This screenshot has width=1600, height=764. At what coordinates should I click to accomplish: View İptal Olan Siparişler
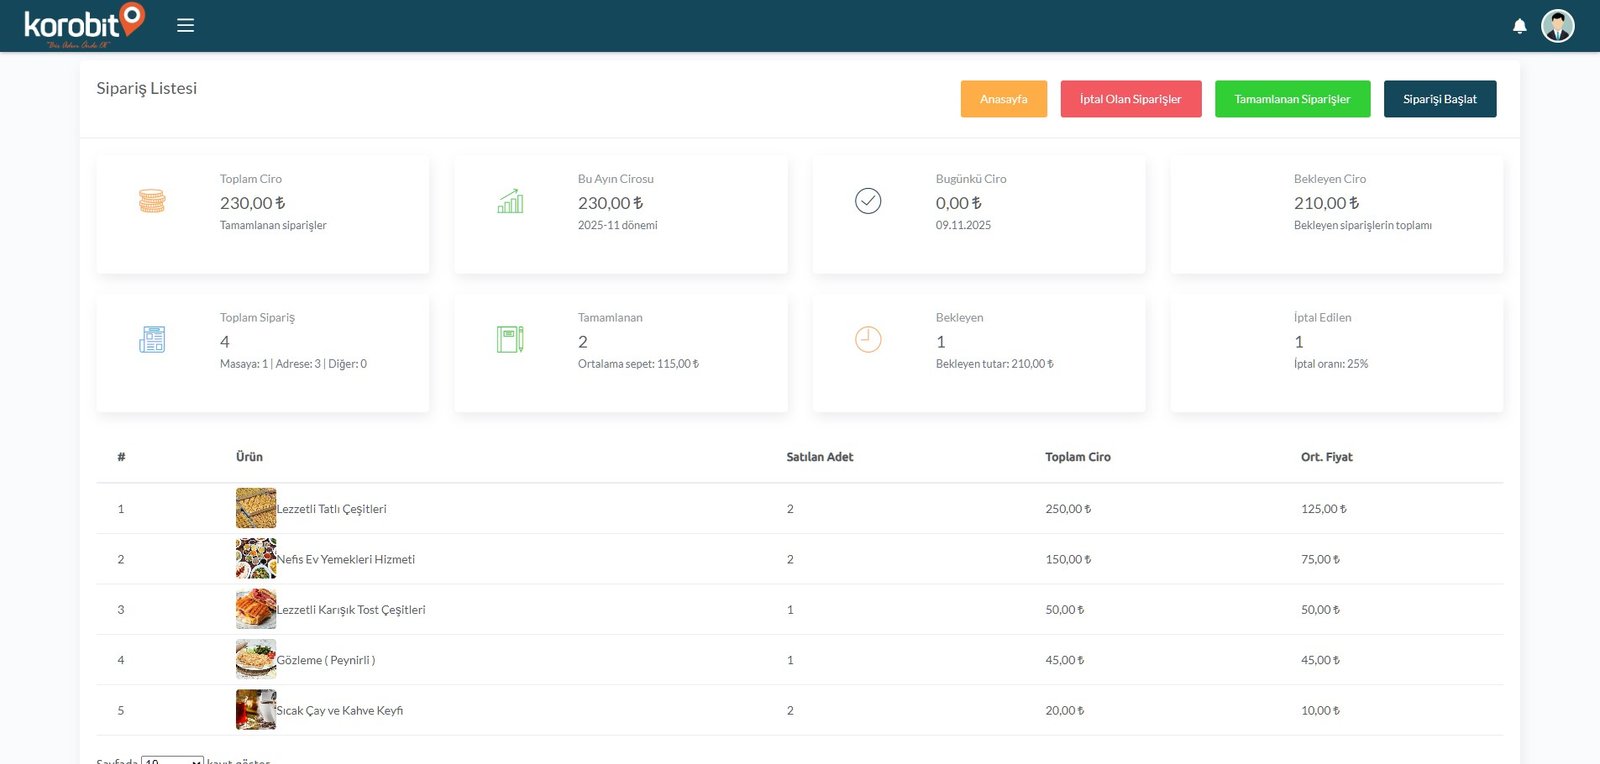pos(1130,99)
